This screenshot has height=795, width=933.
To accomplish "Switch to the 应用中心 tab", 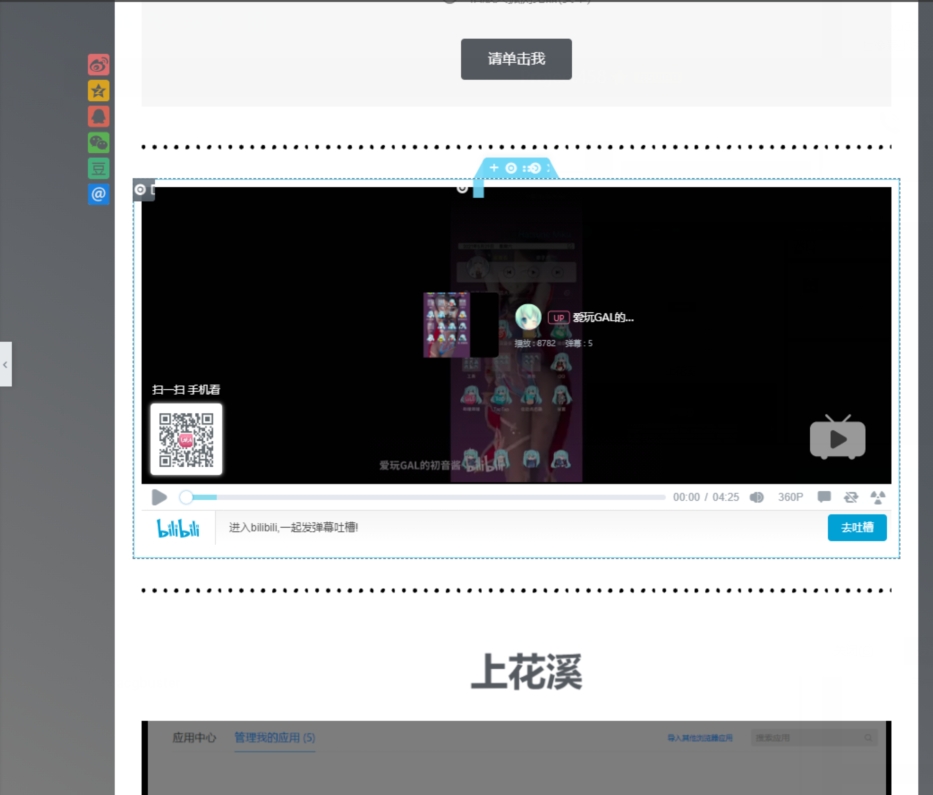I will click(194, 737).
